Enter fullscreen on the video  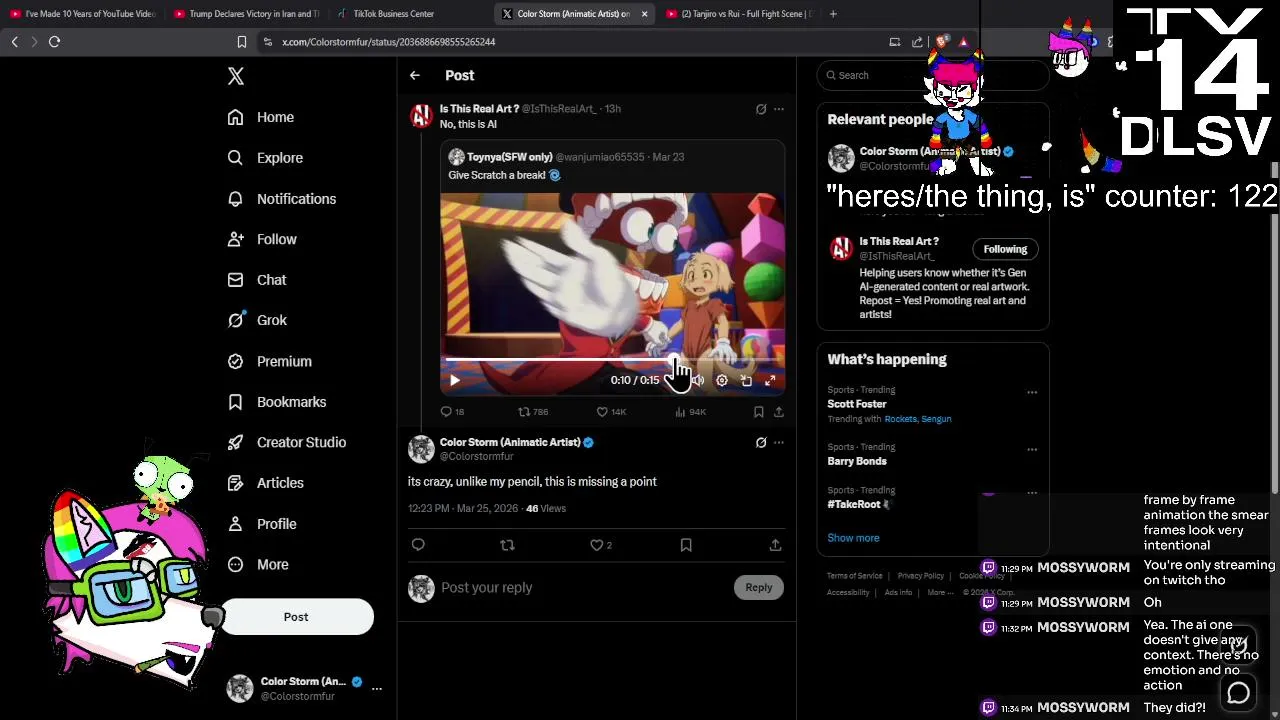[x=770, y=380]
